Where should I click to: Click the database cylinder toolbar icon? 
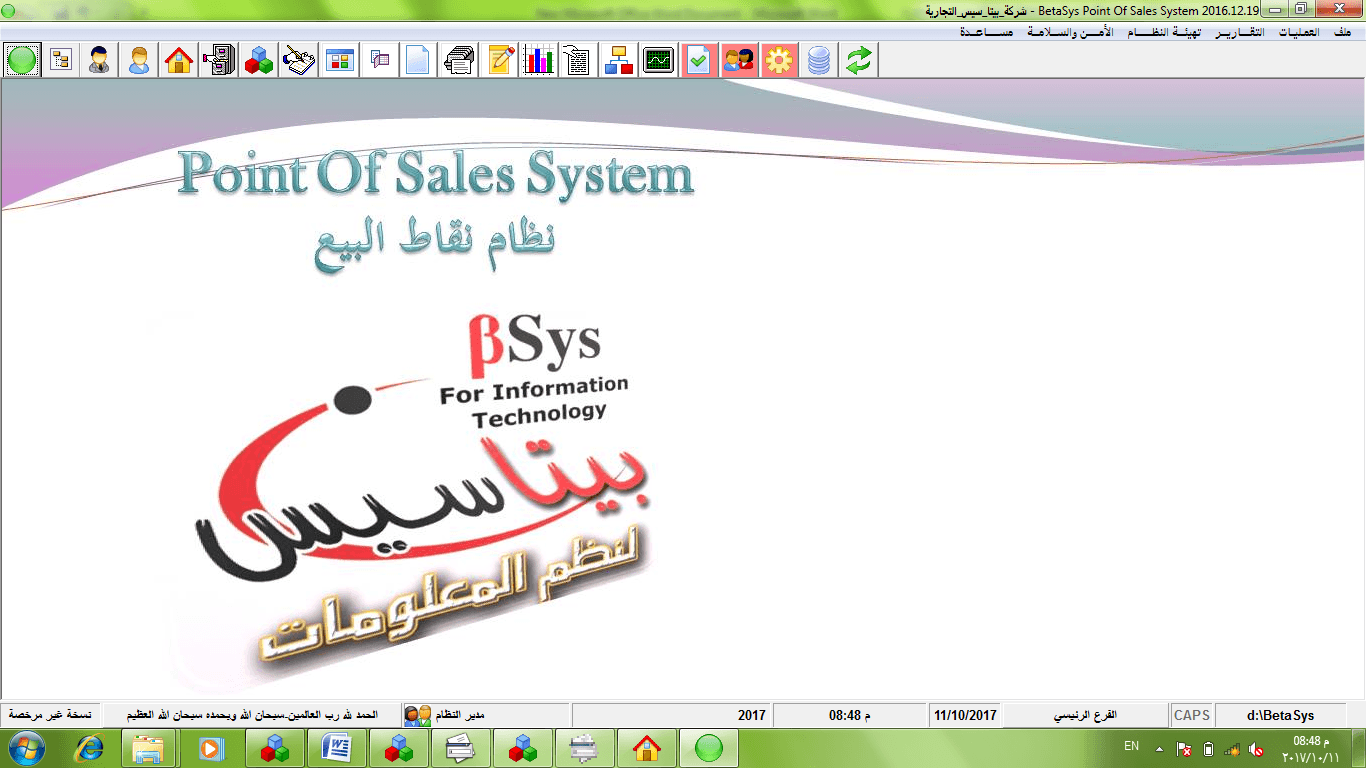[819, 60]
